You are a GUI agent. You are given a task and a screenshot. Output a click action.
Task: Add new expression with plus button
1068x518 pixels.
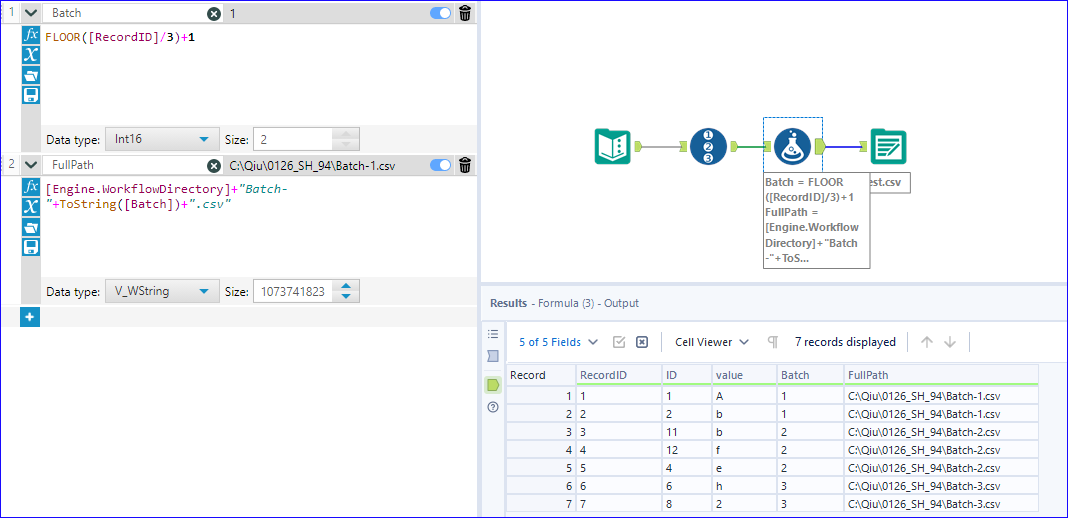(30, 317)
